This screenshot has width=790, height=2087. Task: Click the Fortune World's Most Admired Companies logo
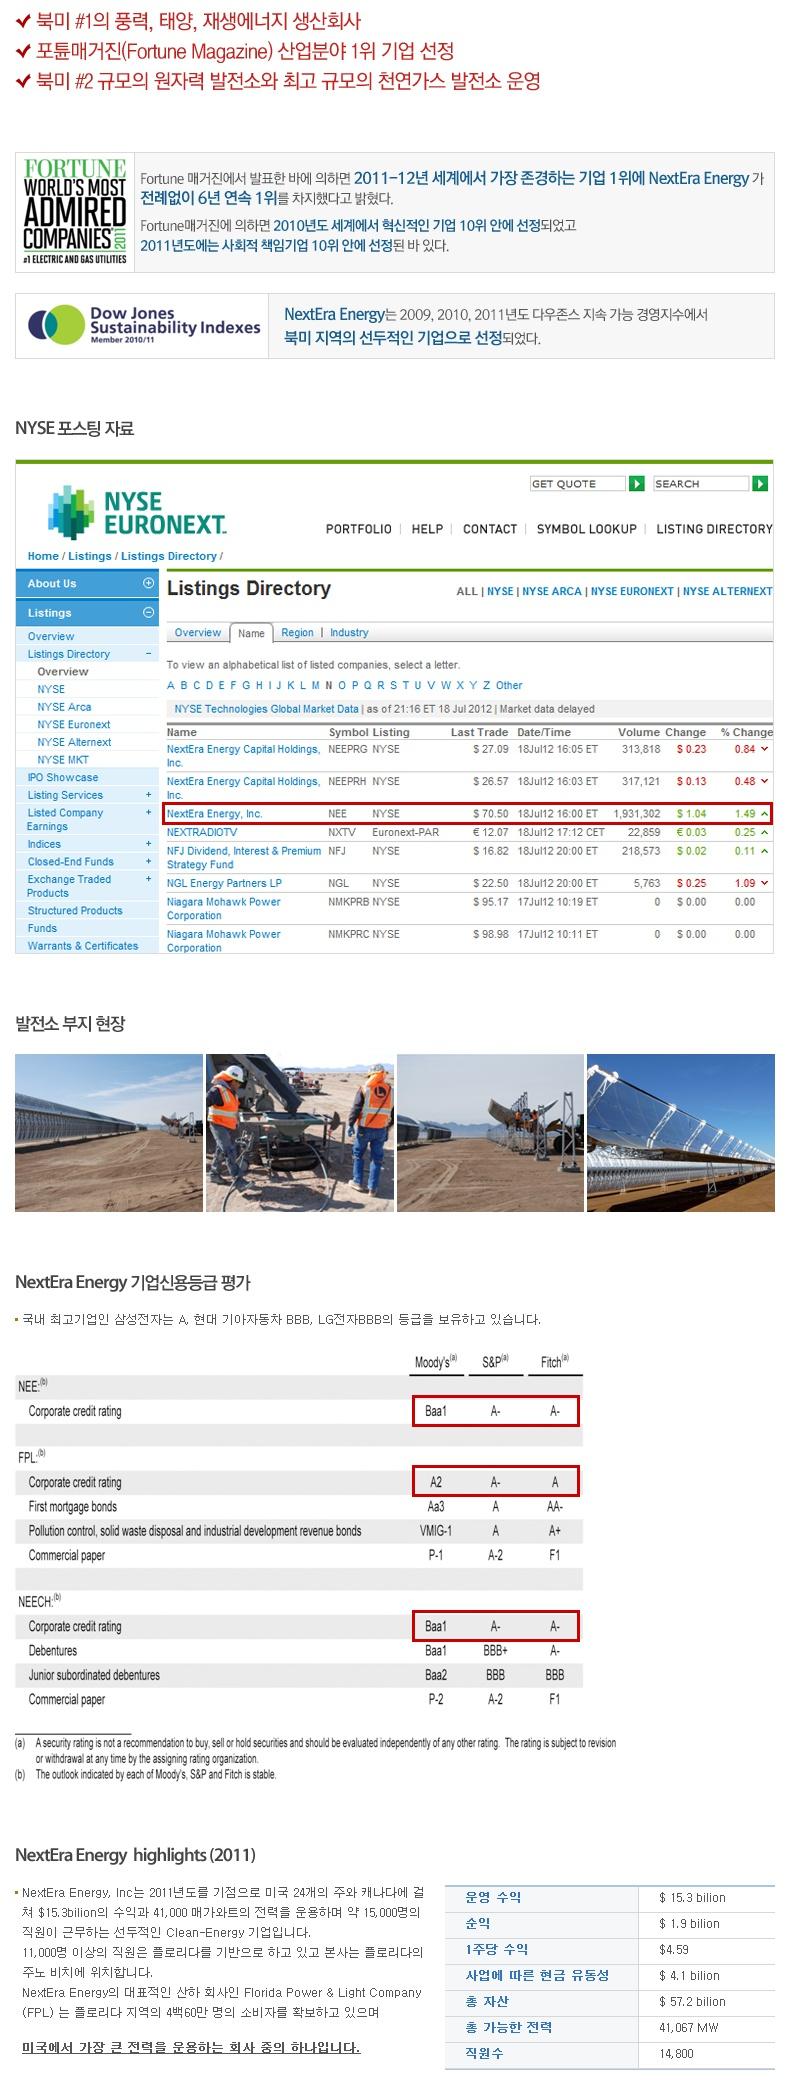pos(75,211)
